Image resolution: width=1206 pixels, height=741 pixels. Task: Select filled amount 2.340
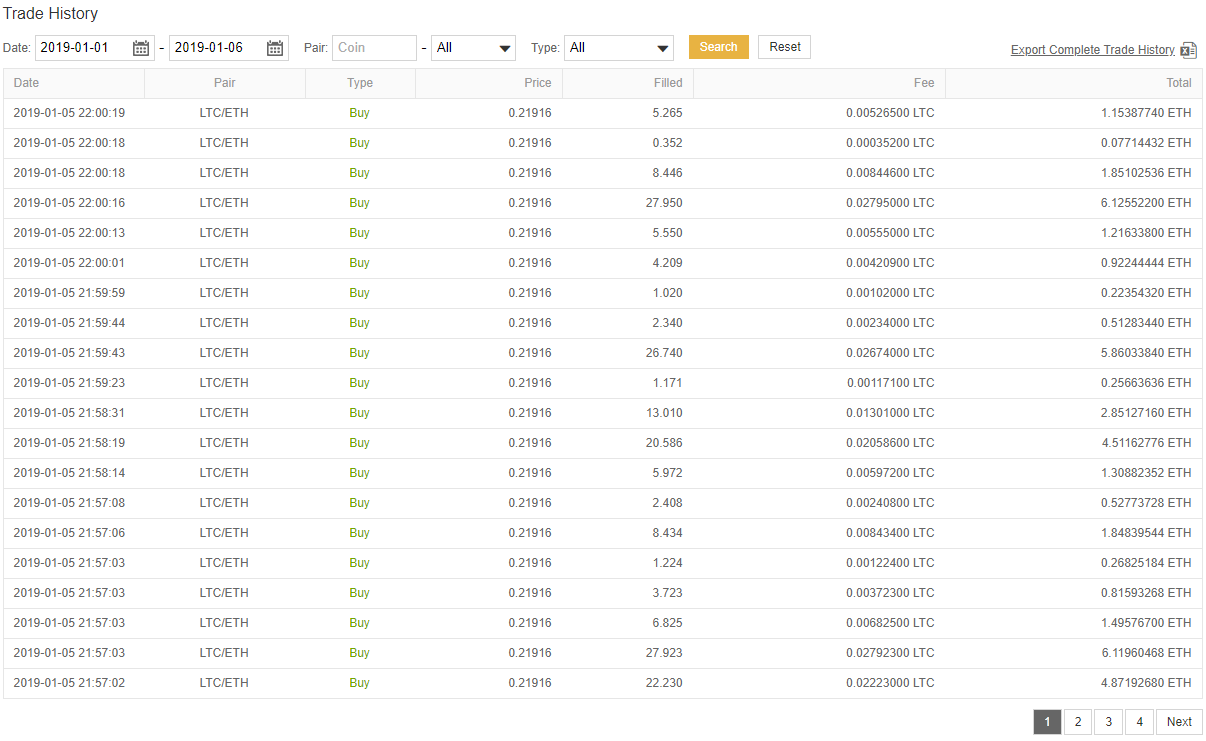click(667, 323)
